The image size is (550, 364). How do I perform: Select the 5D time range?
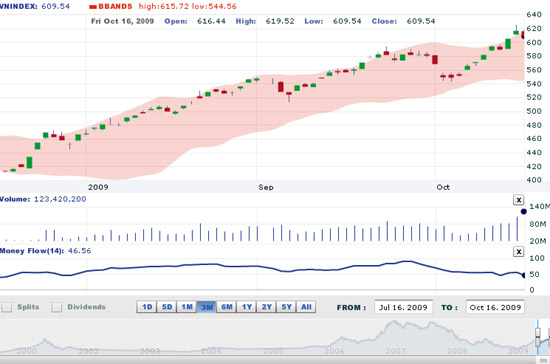(x=167, y=307)
